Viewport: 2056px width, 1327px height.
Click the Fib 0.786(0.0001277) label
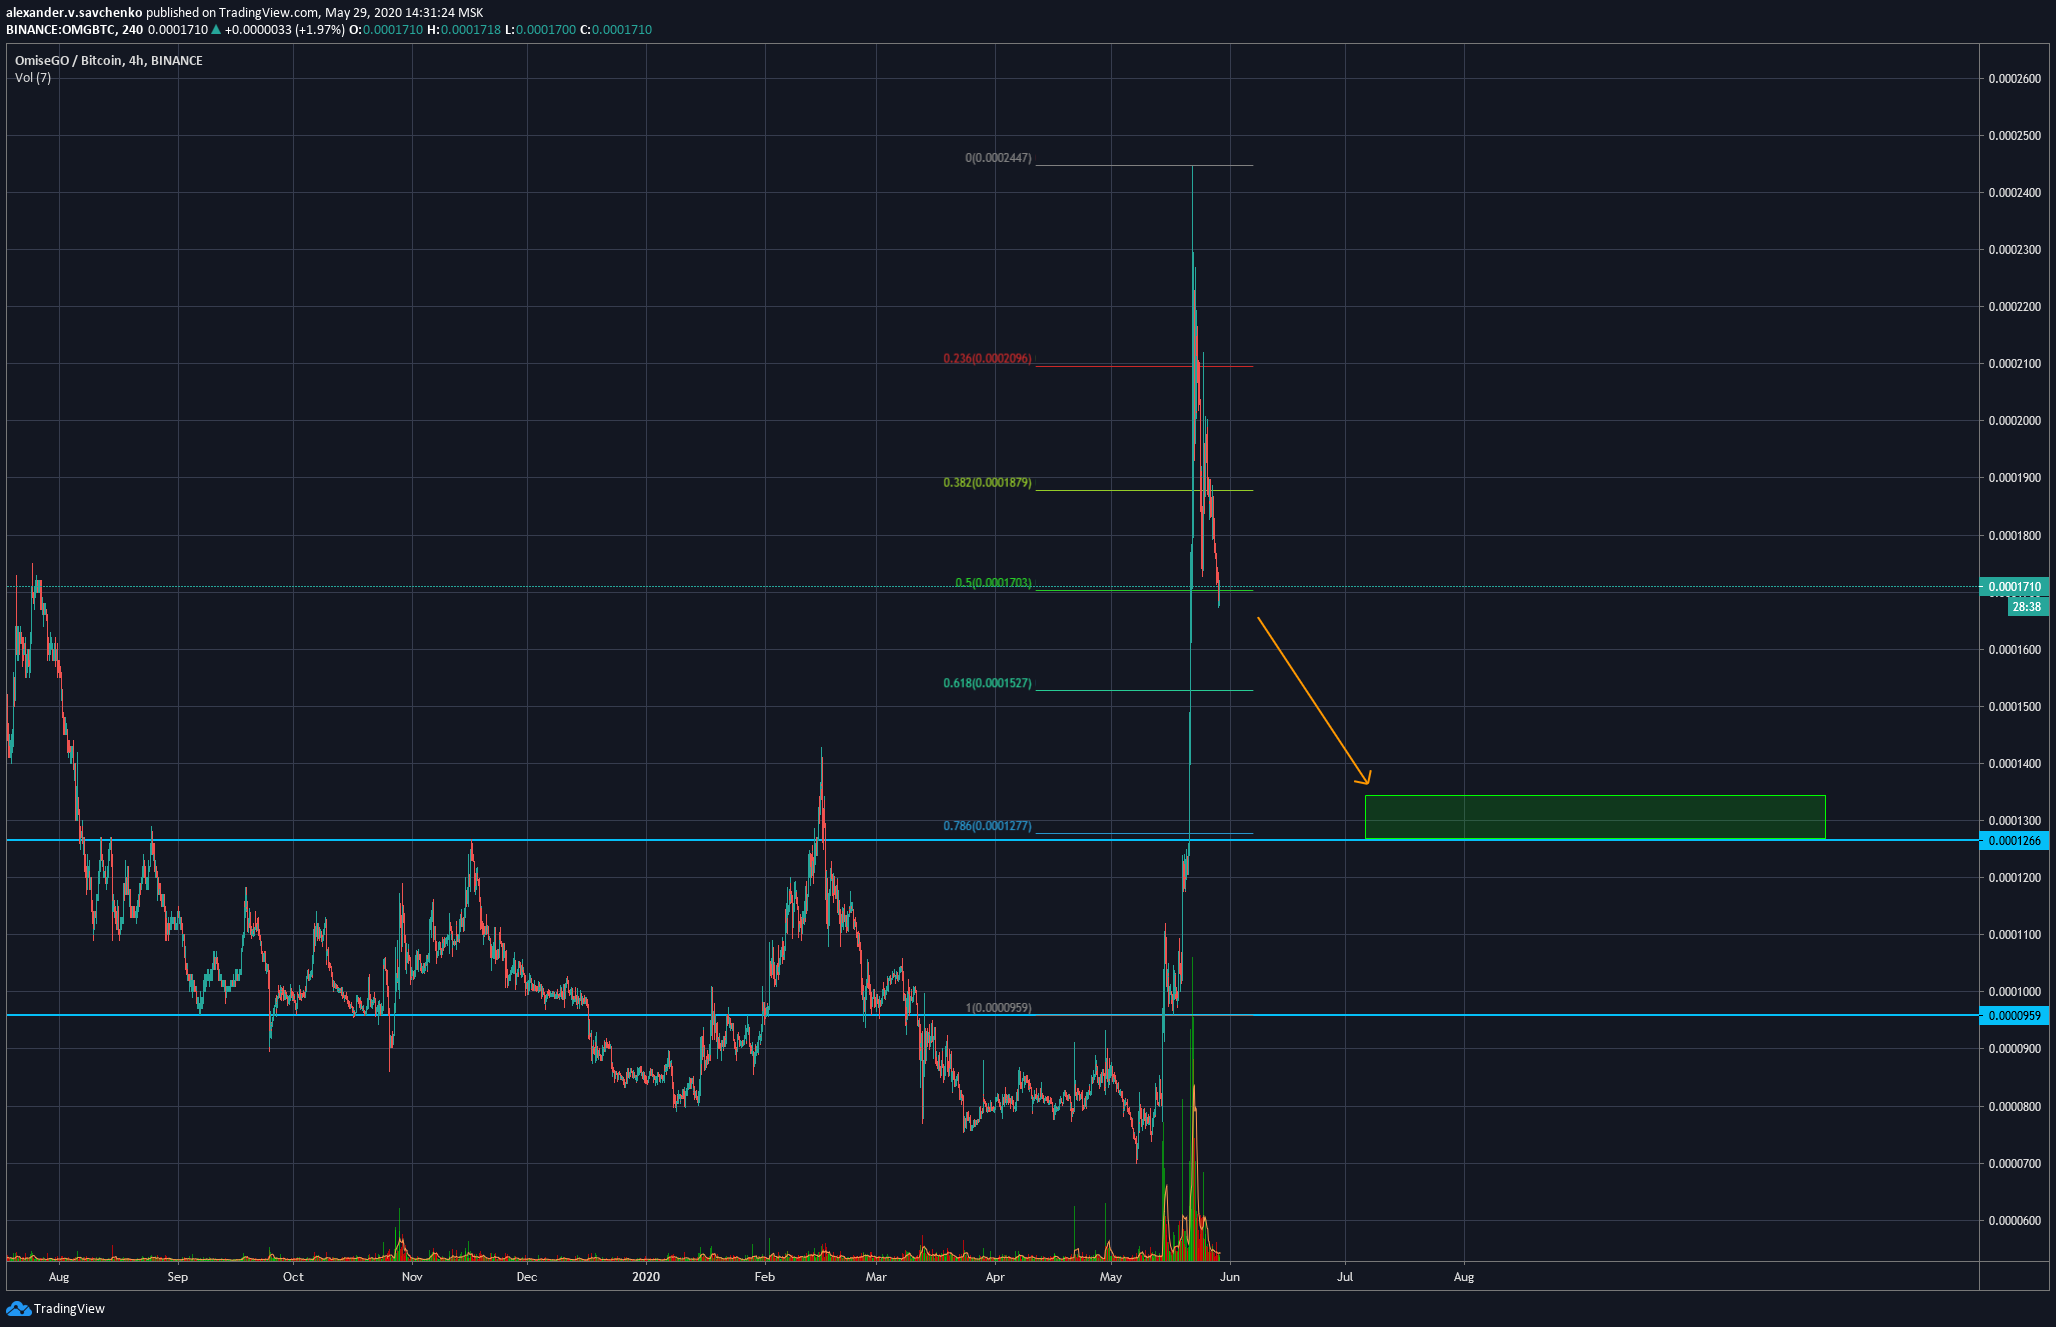pyautogui.click(x=987, y=826)
